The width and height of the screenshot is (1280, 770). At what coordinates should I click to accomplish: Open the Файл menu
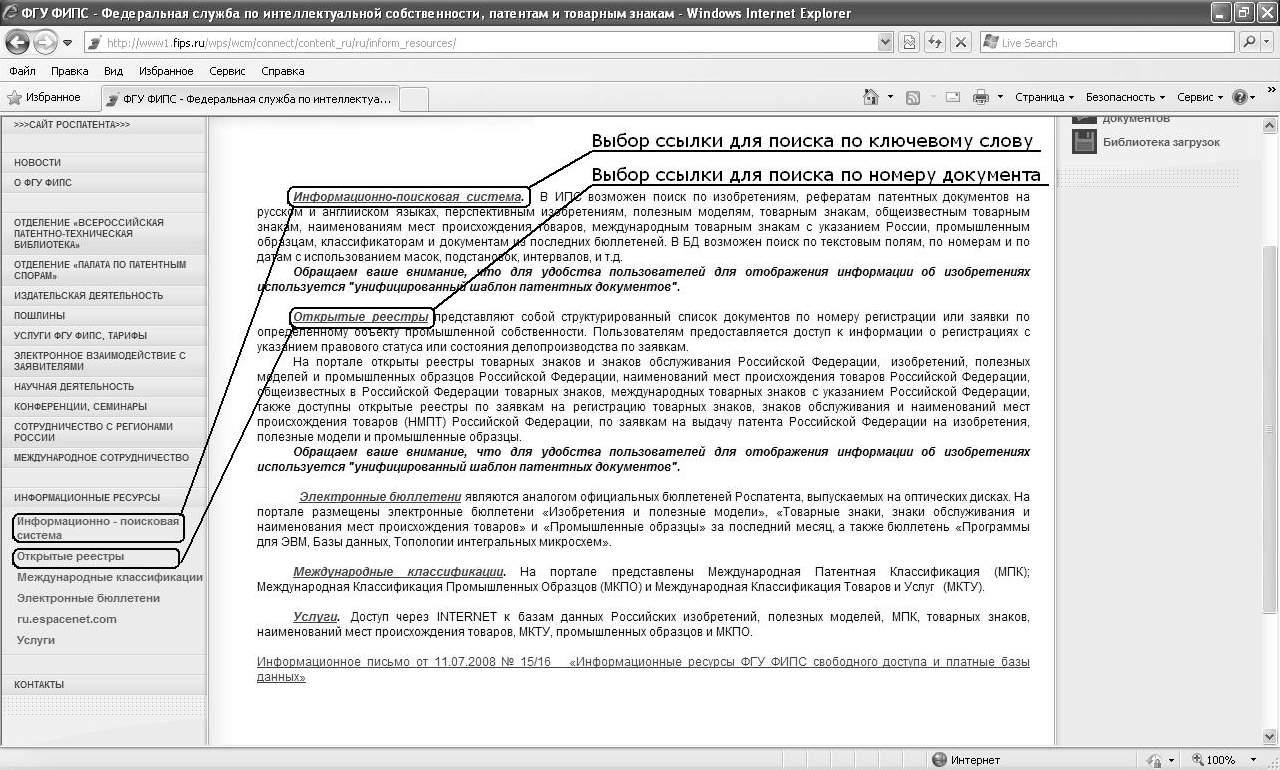[x=22, y=71]
